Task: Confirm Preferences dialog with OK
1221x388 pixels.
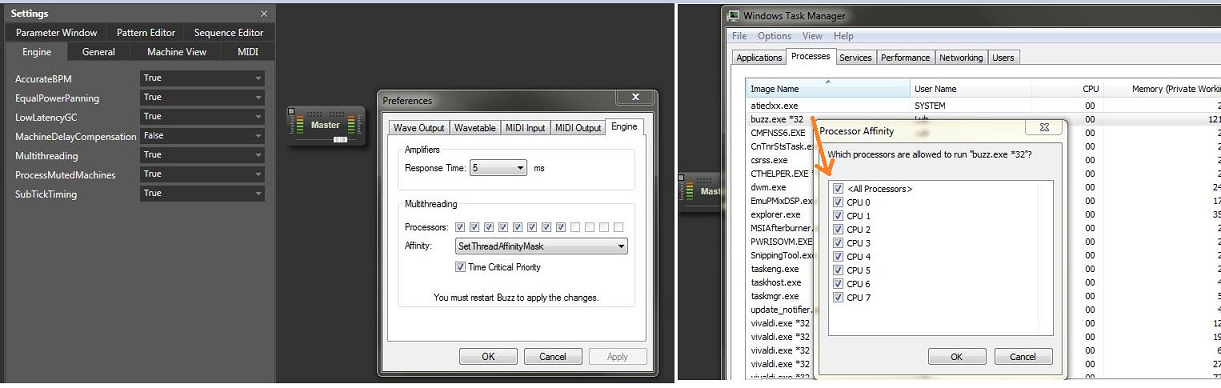Action: [488, 356]
